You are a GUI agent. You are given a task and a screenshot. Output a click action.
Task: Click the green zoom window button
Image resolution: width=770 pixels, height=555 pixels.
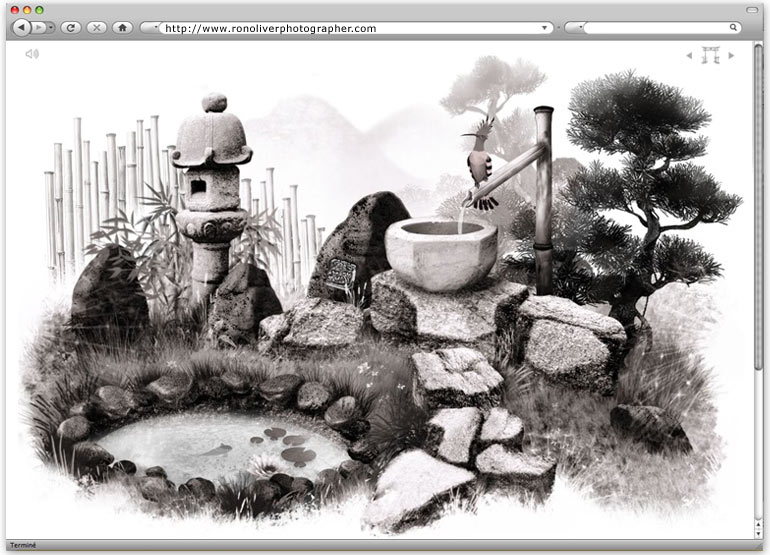pyautogui.click(x=39, y=10)
